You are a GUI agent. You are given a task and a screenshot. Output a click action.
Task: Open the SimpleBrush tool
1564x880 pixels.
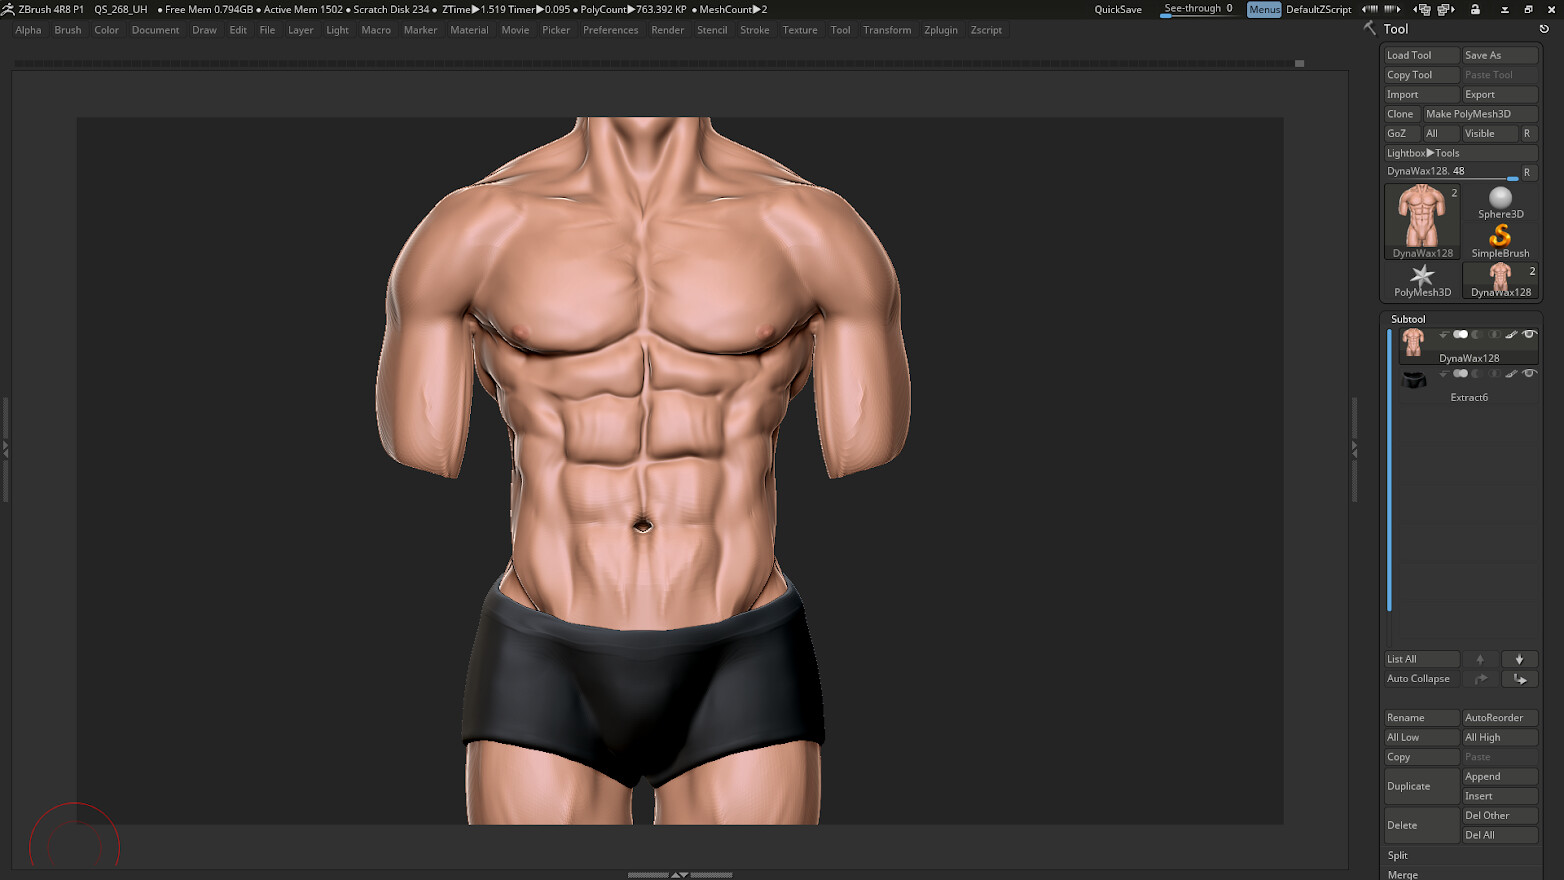pyautogui.click(x=1500, y=237)
